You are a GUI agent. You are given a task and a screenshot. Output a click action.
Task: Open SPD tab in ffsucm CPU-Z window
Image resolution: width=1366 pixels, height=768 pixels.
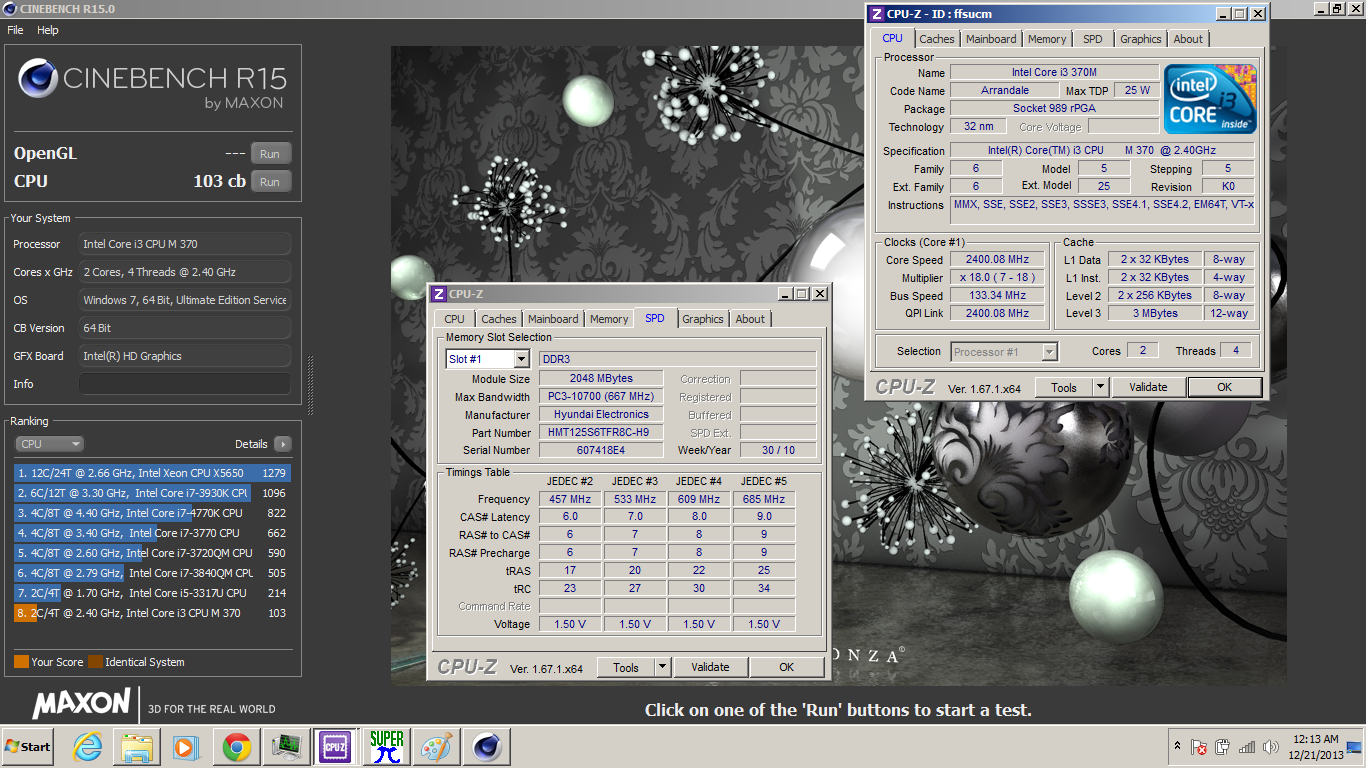(1093, 39)
